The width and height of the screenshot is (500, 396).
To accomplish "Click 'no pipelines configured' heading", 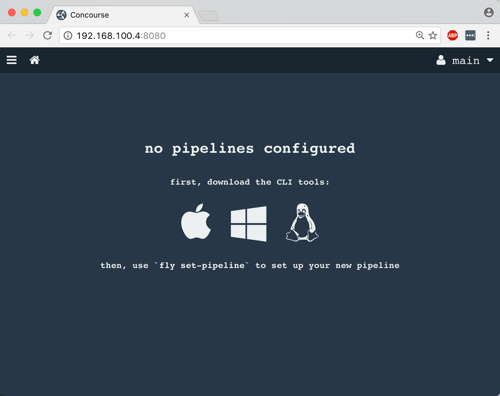I will coord(250,149).
